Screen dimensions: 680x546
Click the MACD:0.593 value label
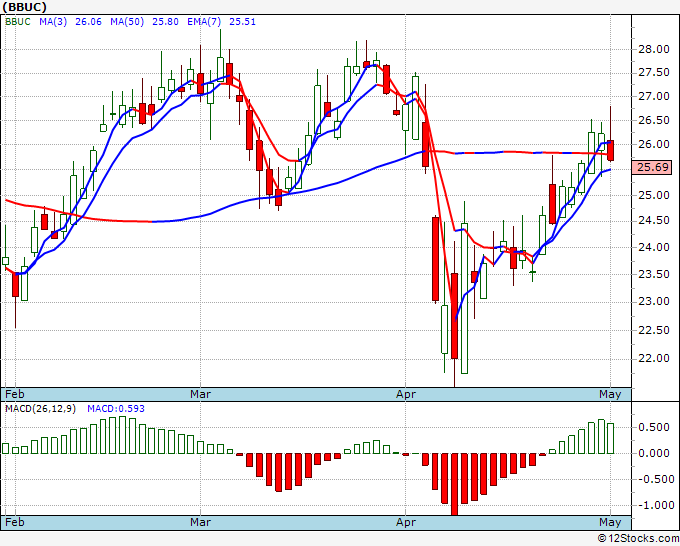pos(116,409)
